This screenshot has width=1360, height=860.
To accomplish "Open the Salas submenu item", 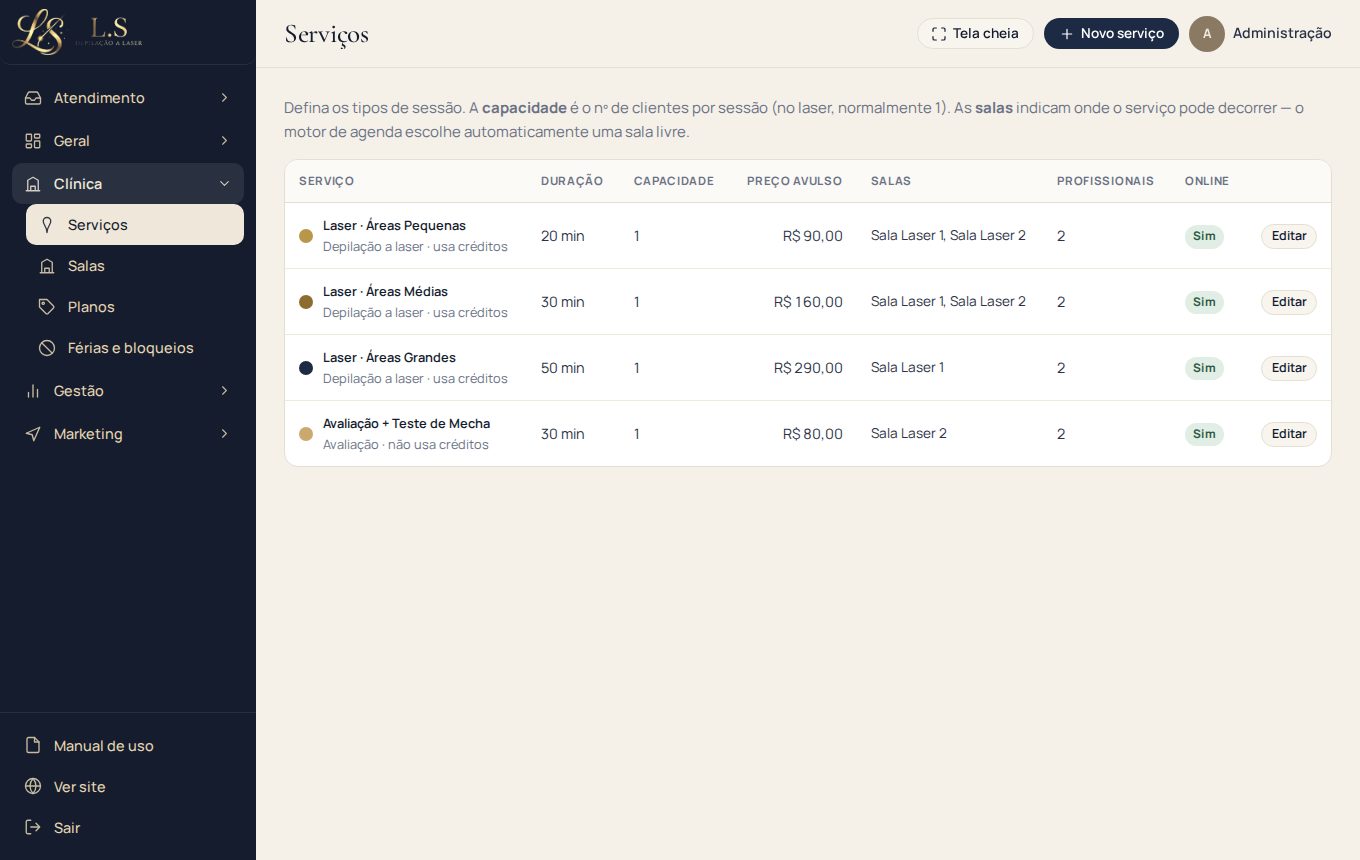I will [135, 266].
